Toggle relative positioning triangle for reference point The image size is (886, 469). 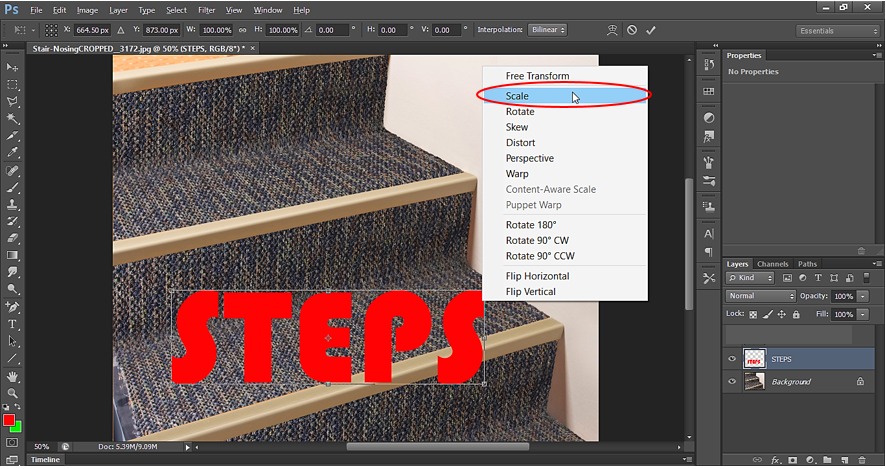pos(120,31)
